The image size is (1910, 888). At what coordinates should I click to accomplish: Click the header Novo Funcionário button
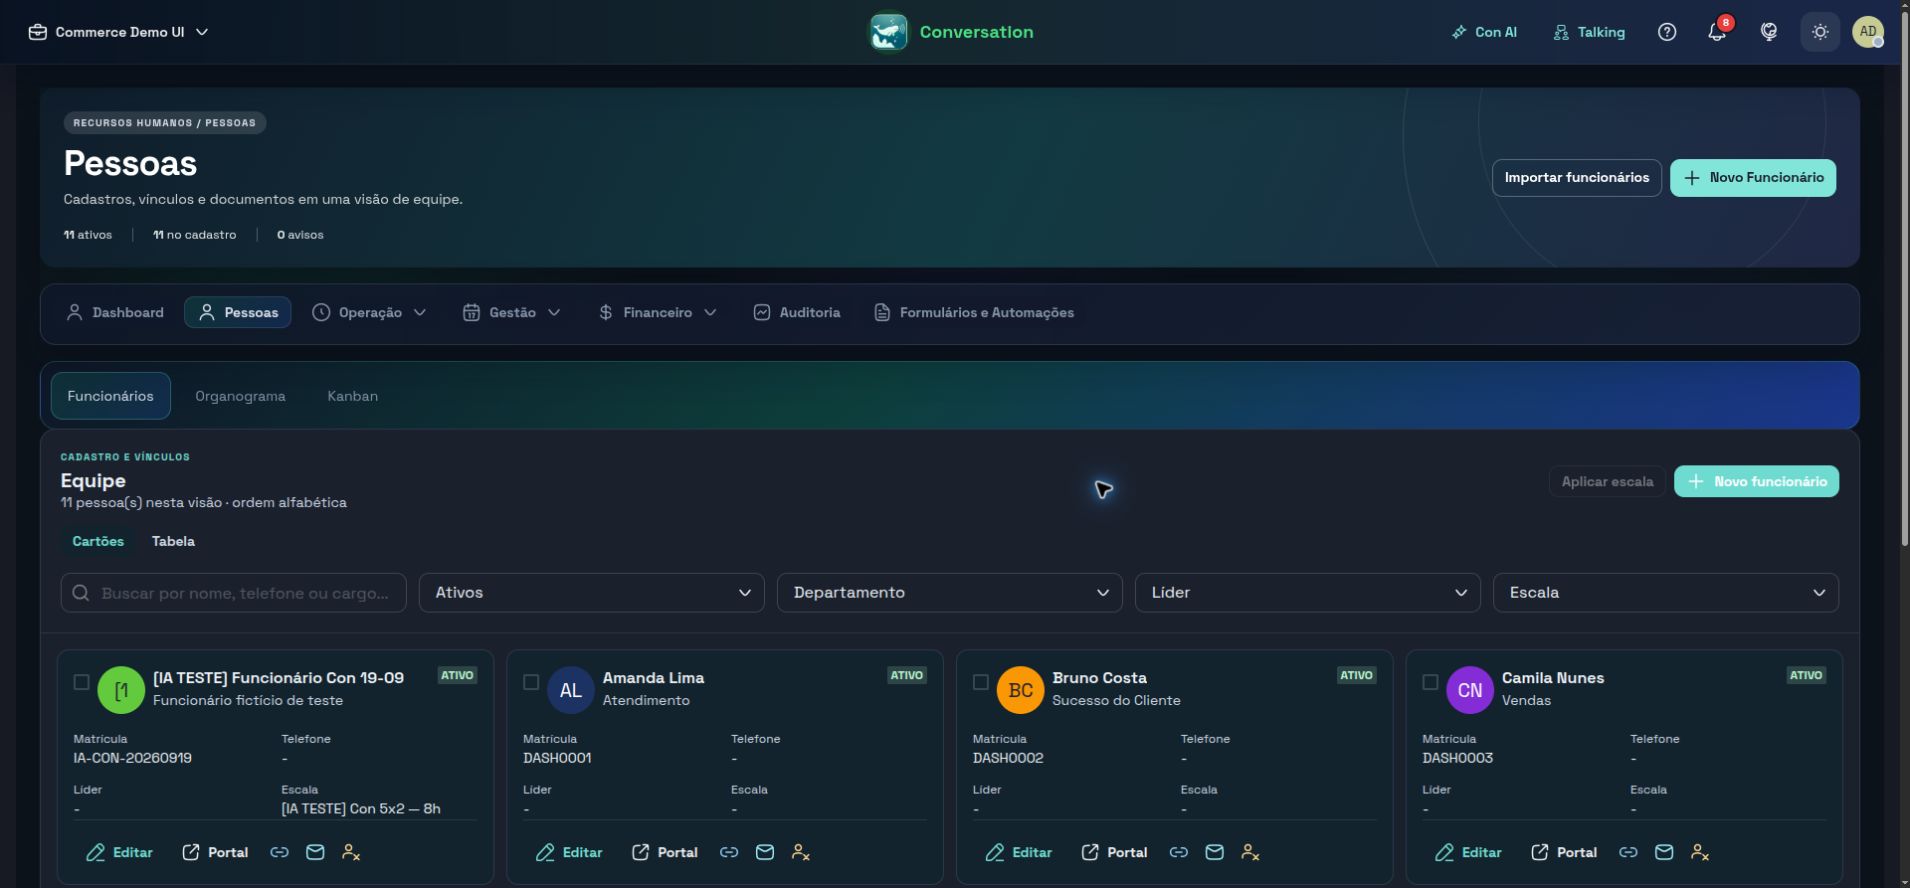click(1752, 177)
